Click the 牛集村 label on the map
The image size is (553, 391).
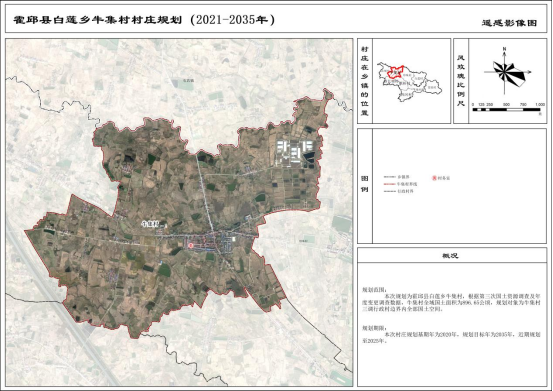(x=150, y=223)
